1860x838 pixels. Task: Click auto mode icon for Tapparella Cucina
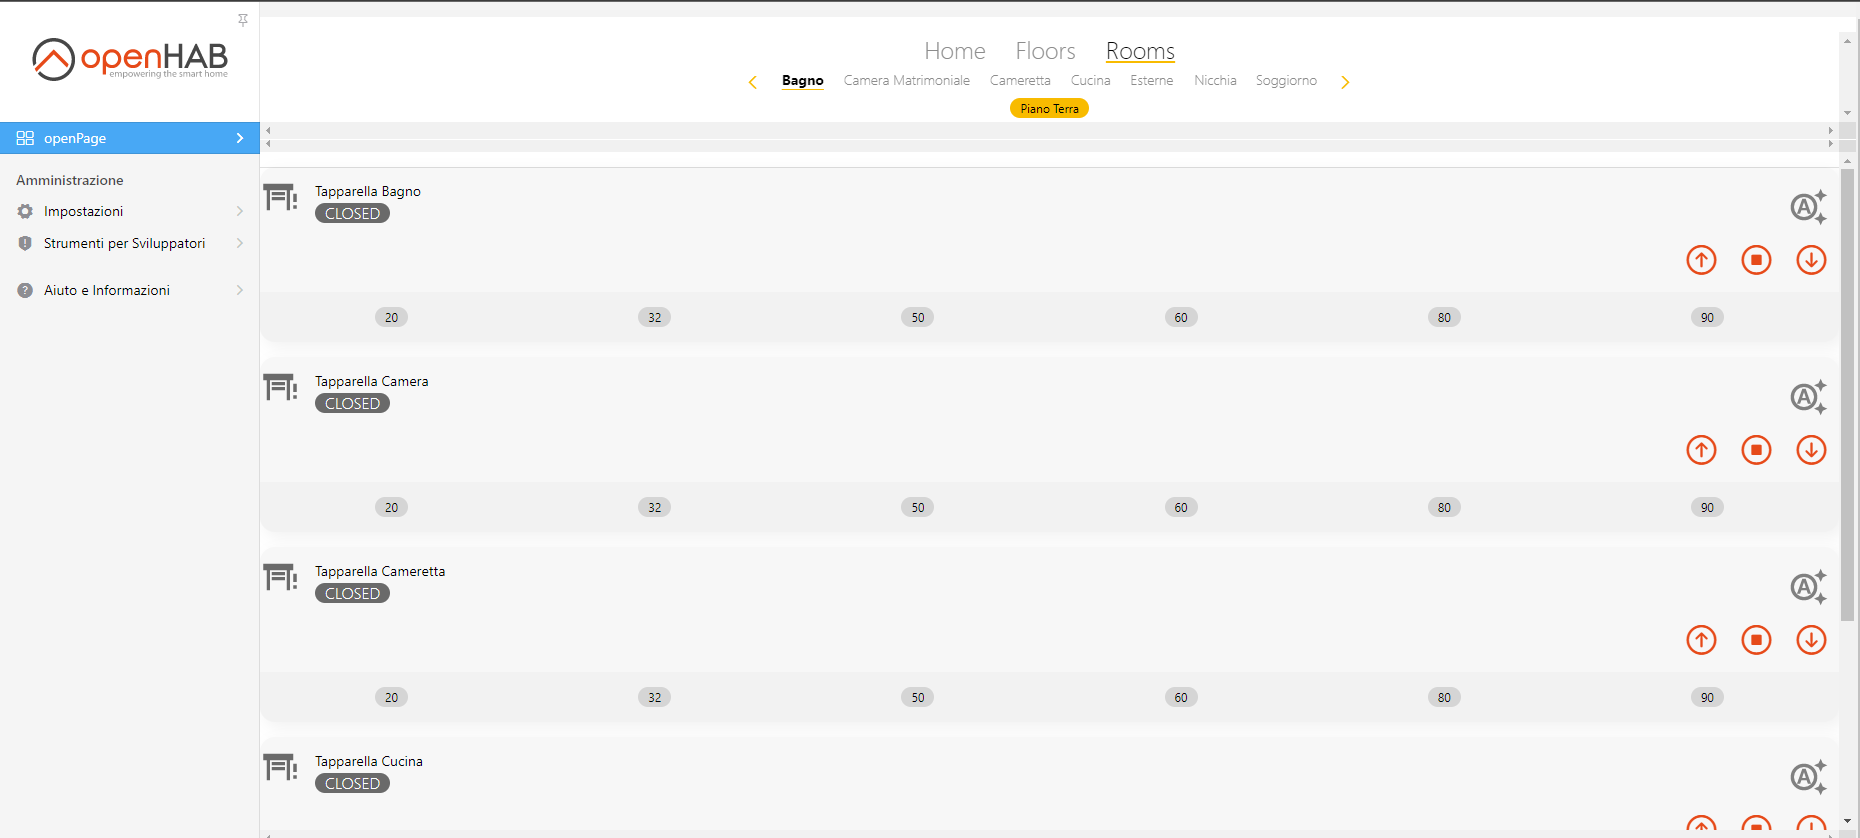(1807, 777)
